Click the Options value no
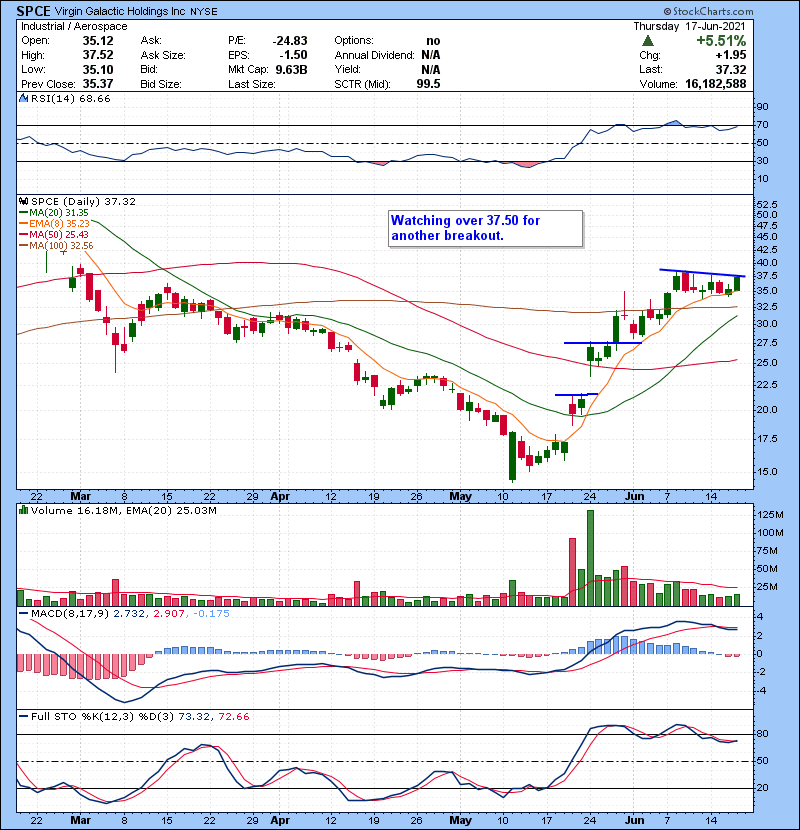The image size is (800, 830). click(433, 41)
